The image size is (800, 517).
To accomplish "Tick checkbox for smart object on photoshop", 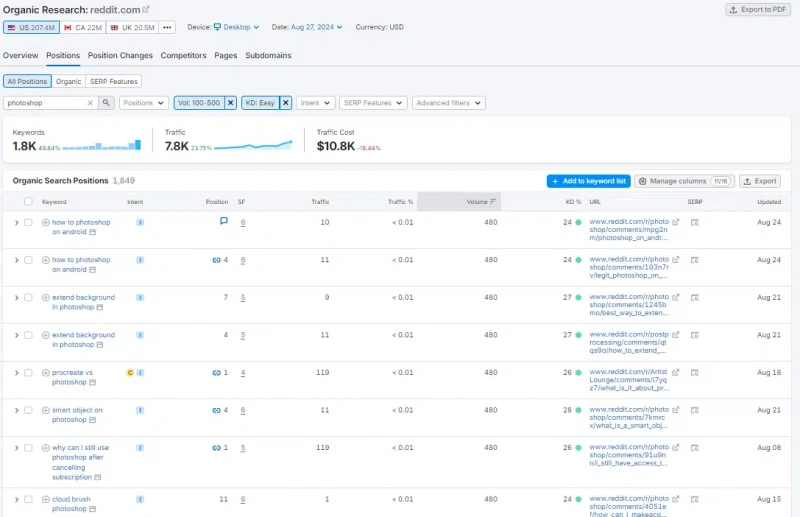I will [28, 410].
